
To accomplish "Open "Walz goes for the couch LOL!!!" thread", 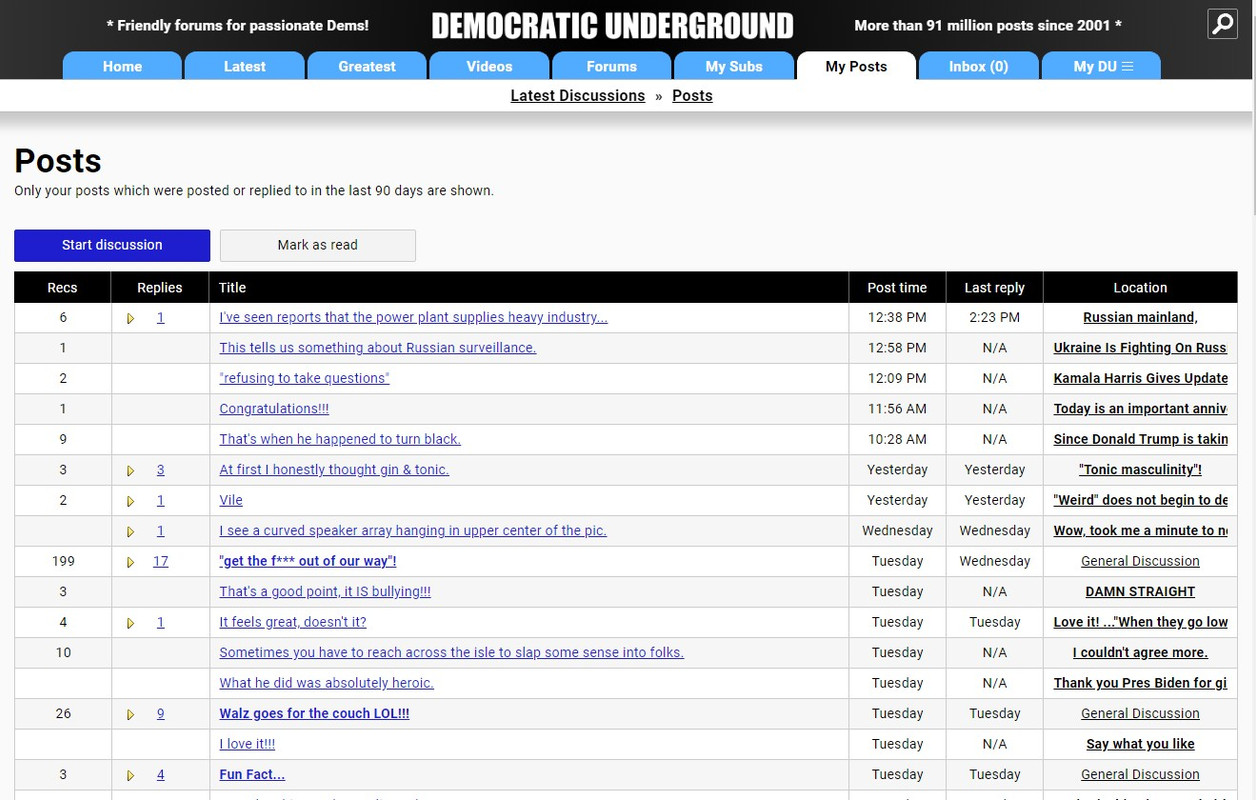I will tap(314, 714).
